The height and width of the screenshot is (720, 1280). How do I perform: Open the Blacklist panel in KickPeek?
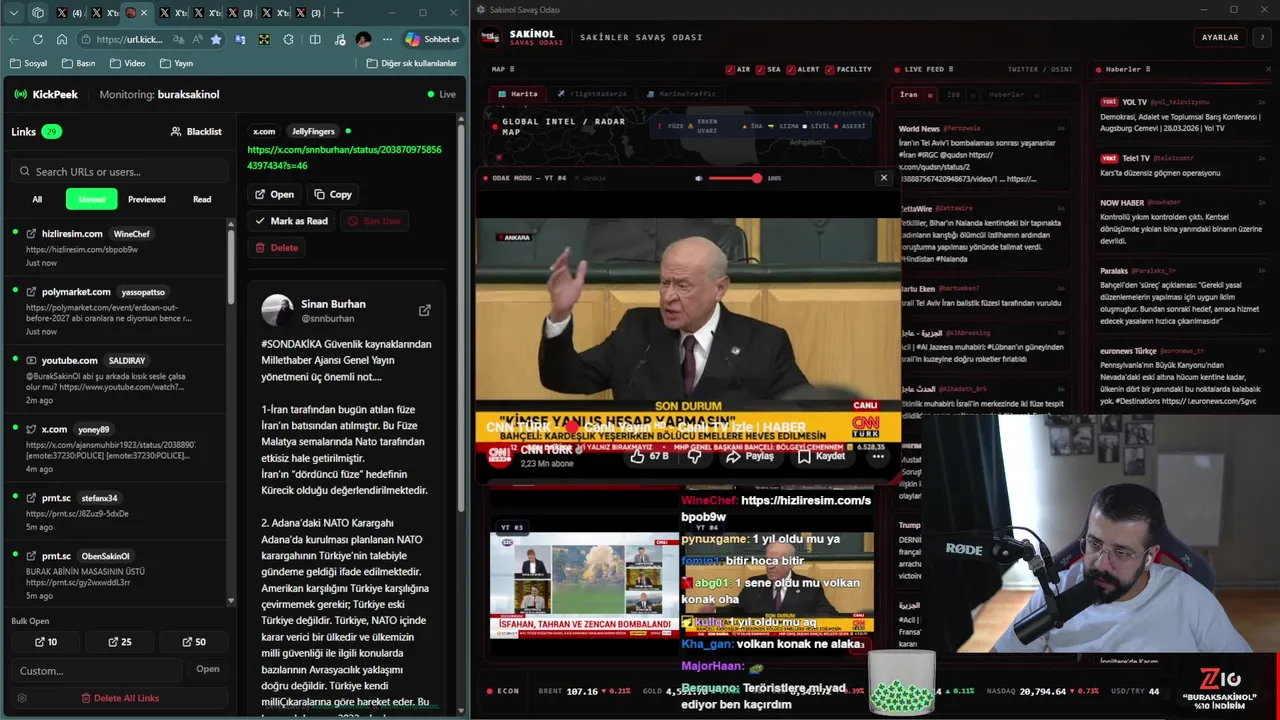tap(196, 131)
